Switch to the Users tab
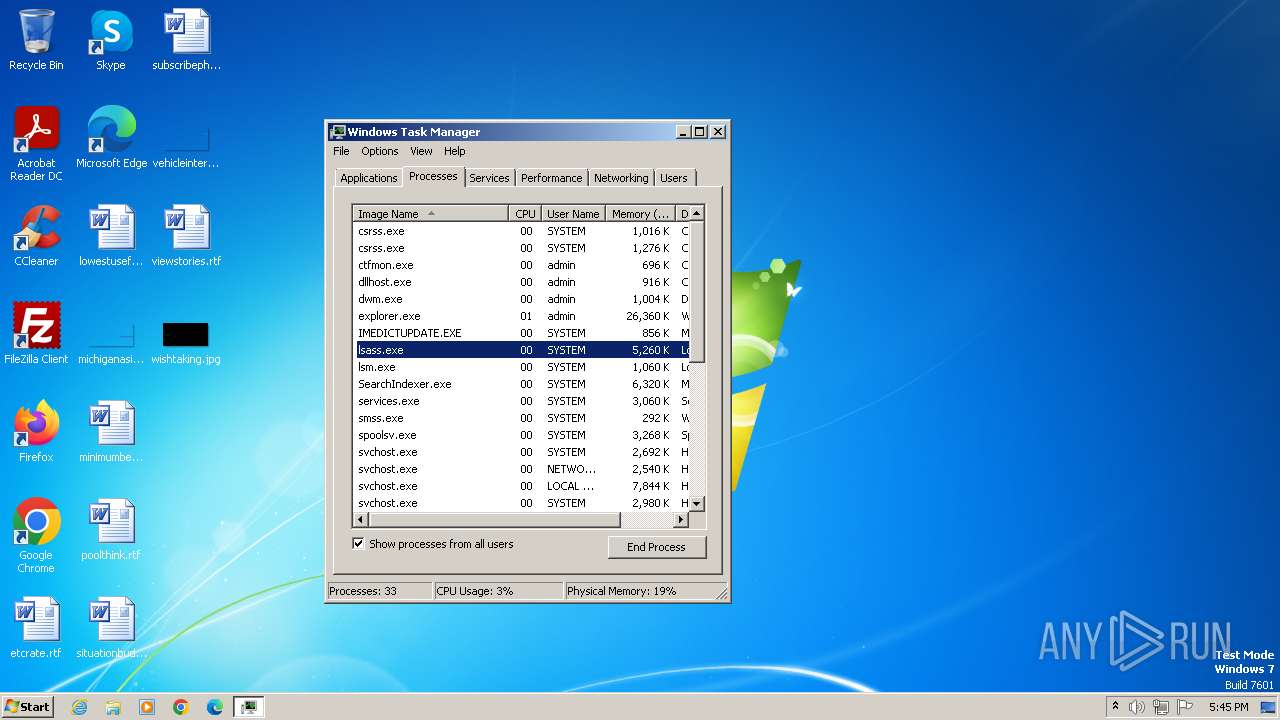 coord(674,178)
